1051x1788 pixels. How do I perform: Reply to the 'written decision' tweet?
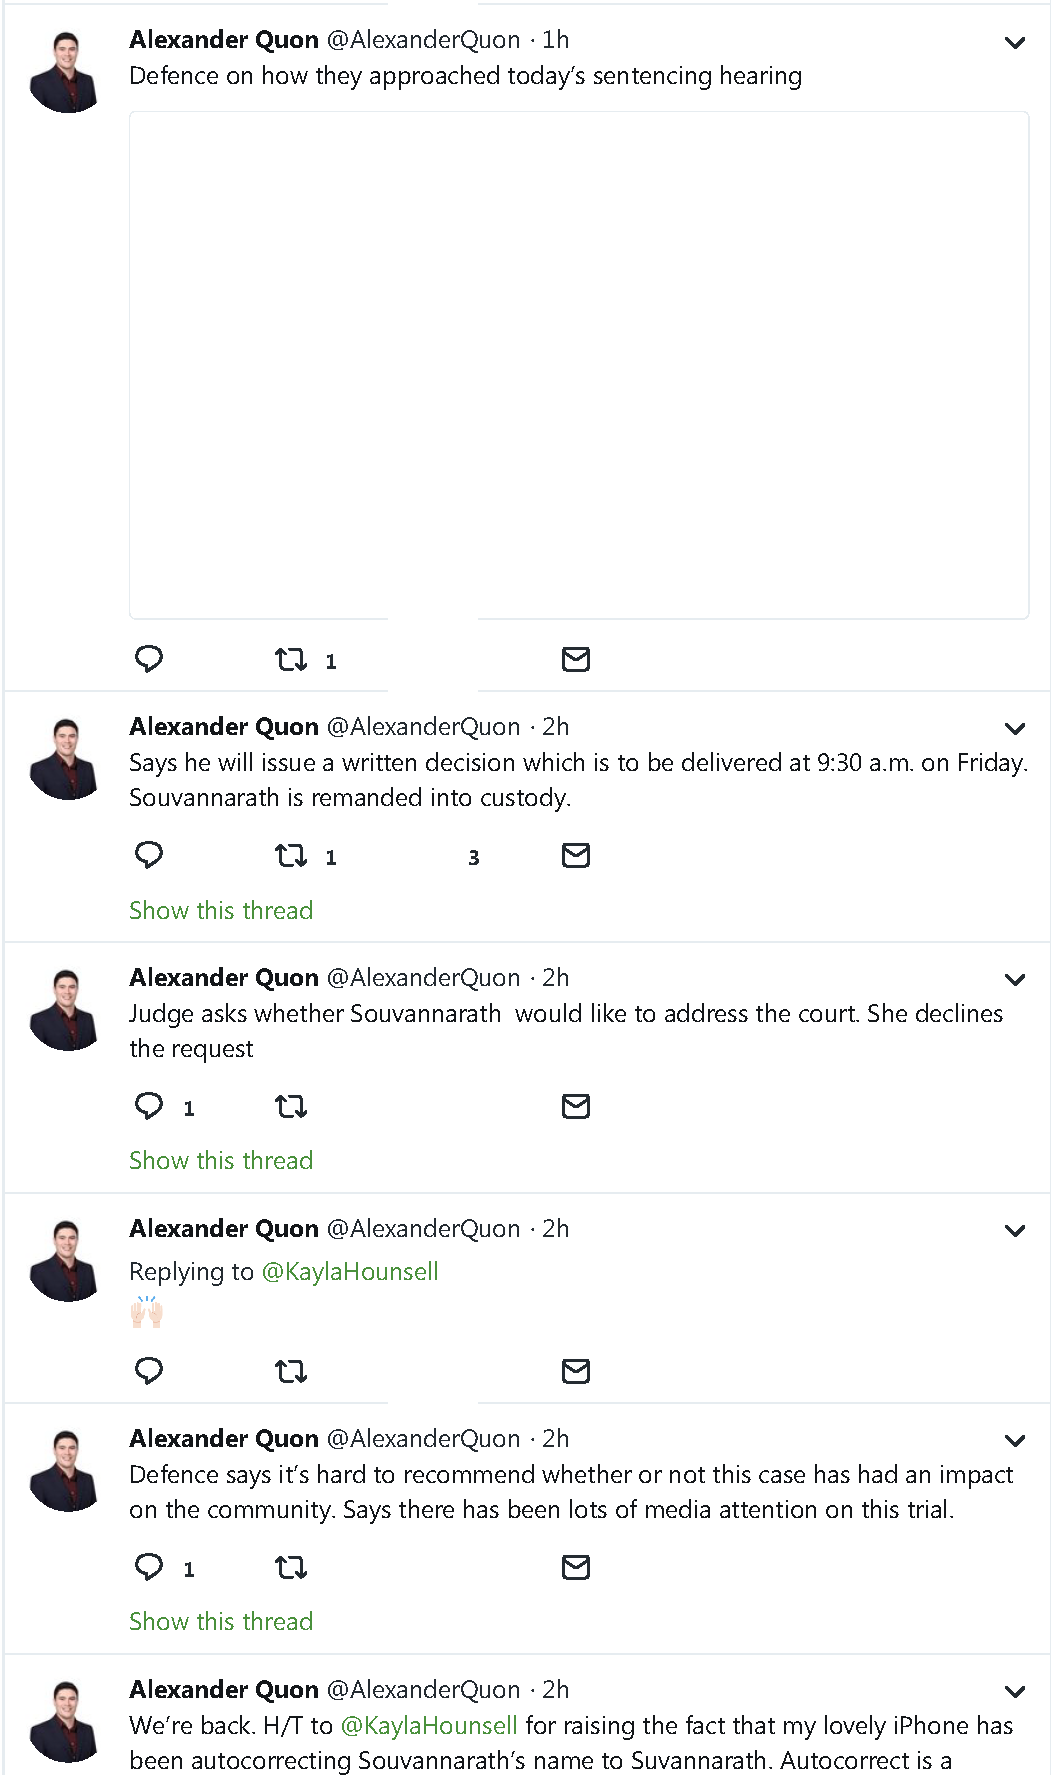click(149, 855)
